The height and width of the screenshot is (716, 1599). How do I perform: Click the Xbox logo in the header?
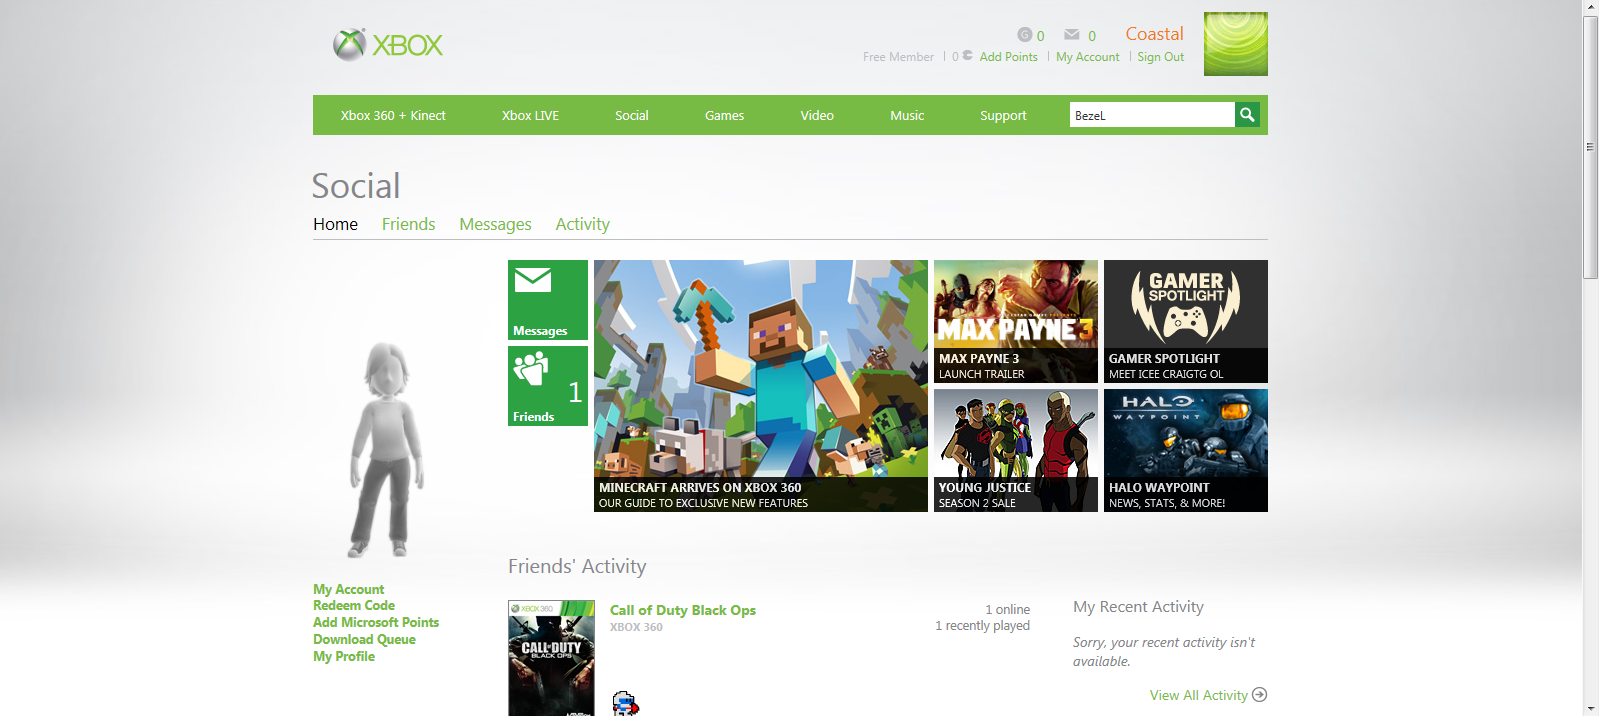click(388, 45)
